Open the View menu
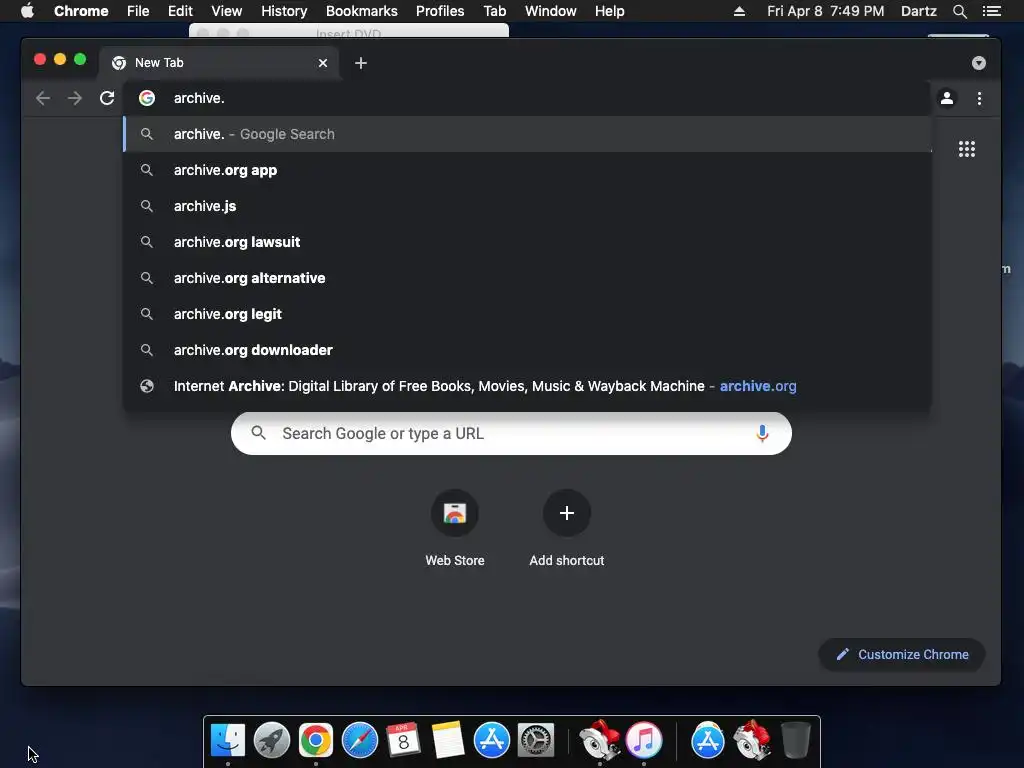Viewport: 1024px width, 768px height. [227, 11]
